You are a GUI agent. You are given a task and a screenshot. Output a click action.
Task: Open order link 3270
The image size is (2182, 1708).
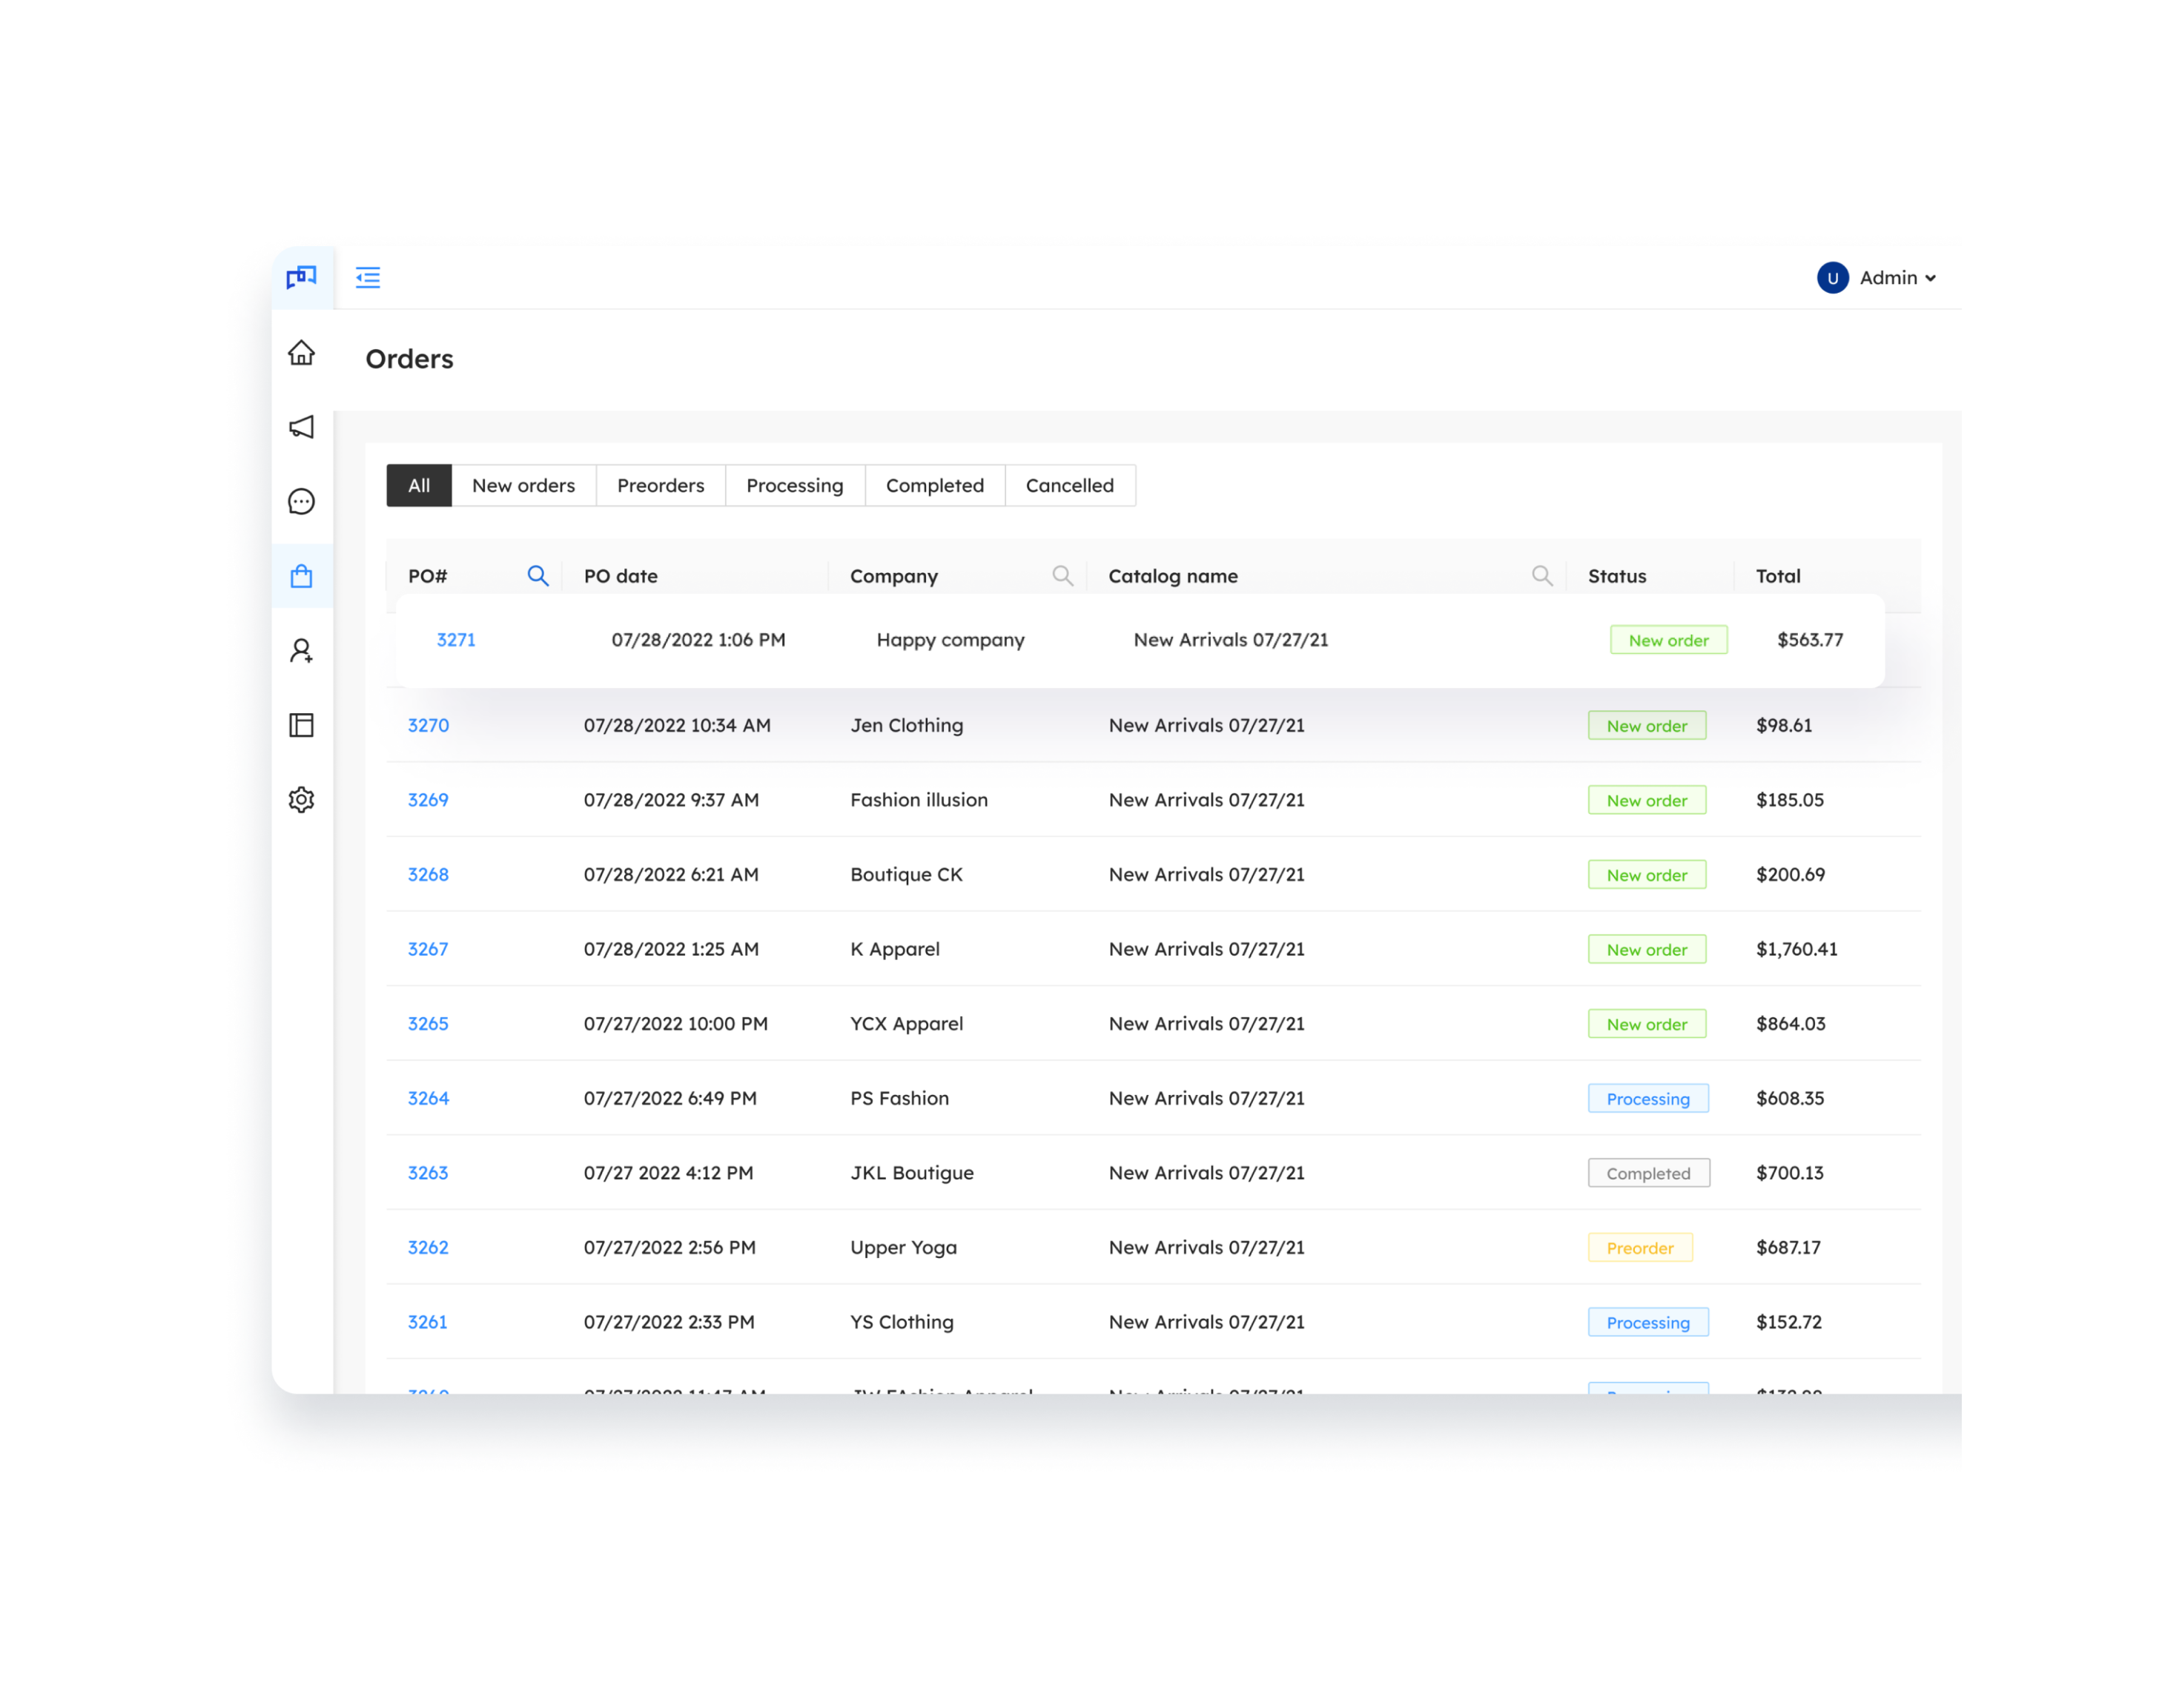tap(428, 725)
